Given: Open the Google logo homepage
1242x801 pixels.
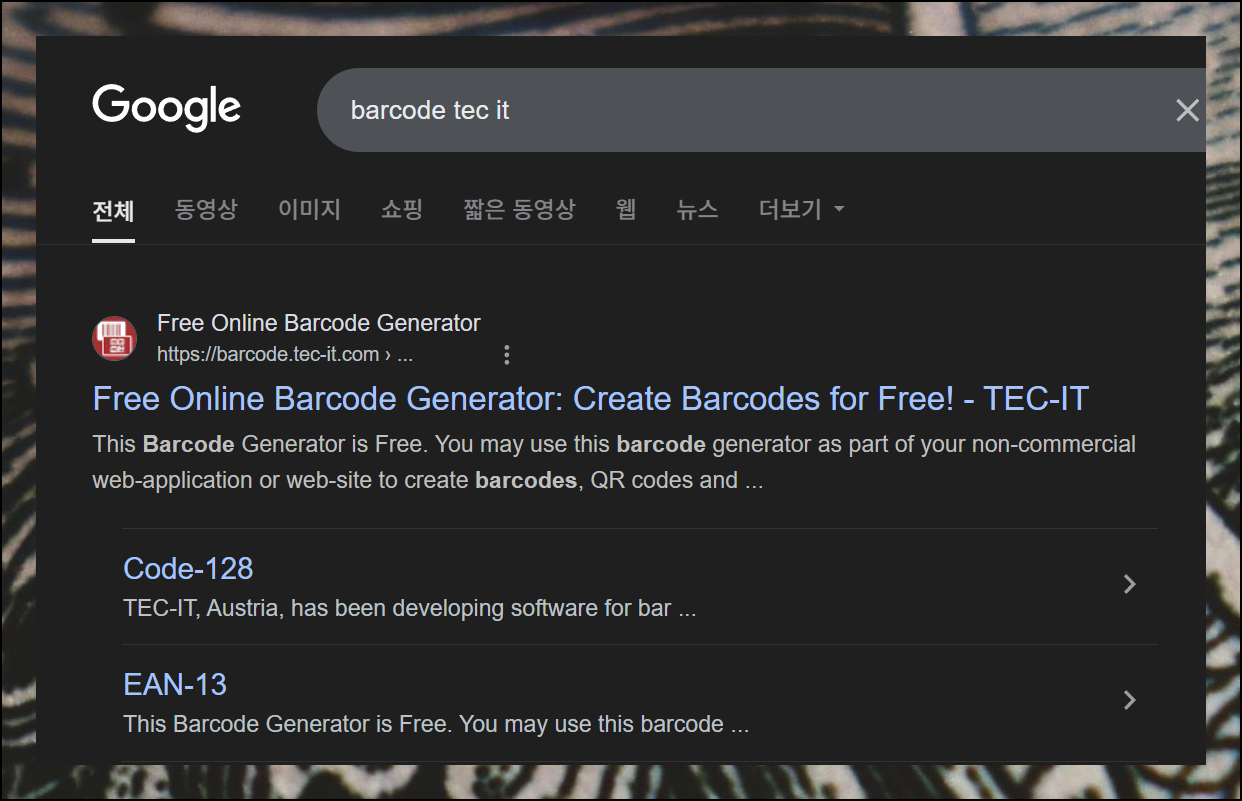Looking at the screenshot, I should 167,107.
